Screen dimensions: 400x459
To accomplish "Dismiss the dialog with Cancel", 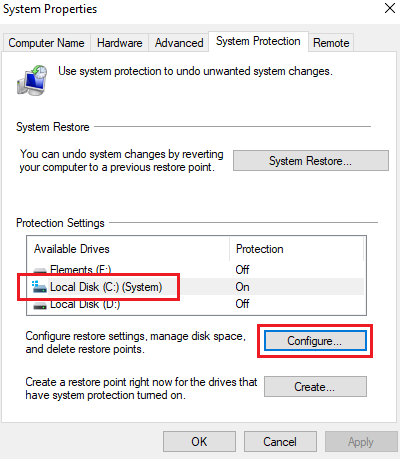I will [280, 442].
